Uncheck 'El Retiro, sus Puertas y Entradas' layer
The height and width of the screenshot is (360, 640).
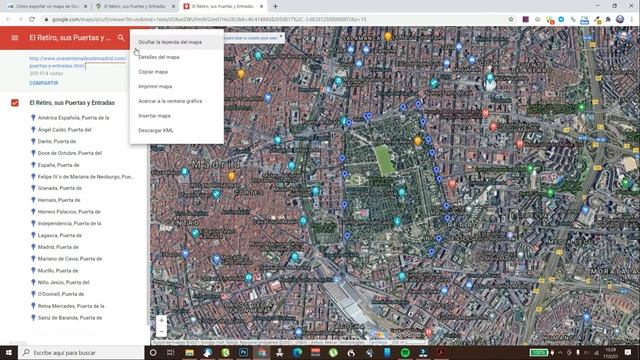click(15, 103)
